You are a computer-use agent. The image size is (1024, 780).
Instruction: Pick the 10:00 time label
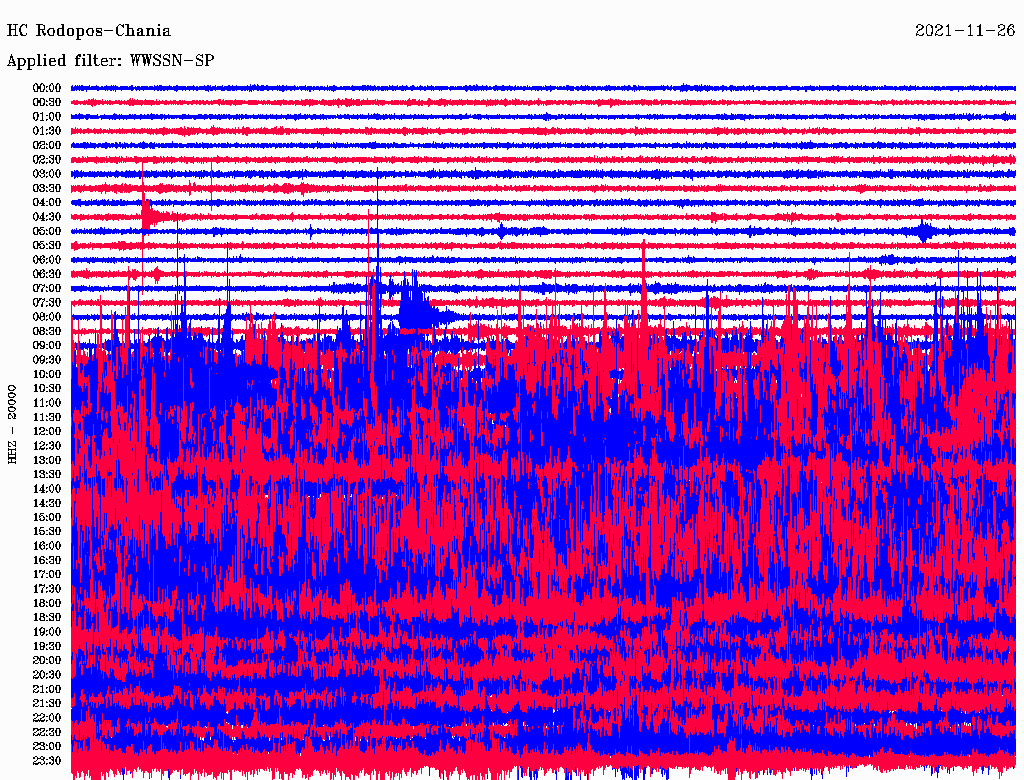pos(47,374)
